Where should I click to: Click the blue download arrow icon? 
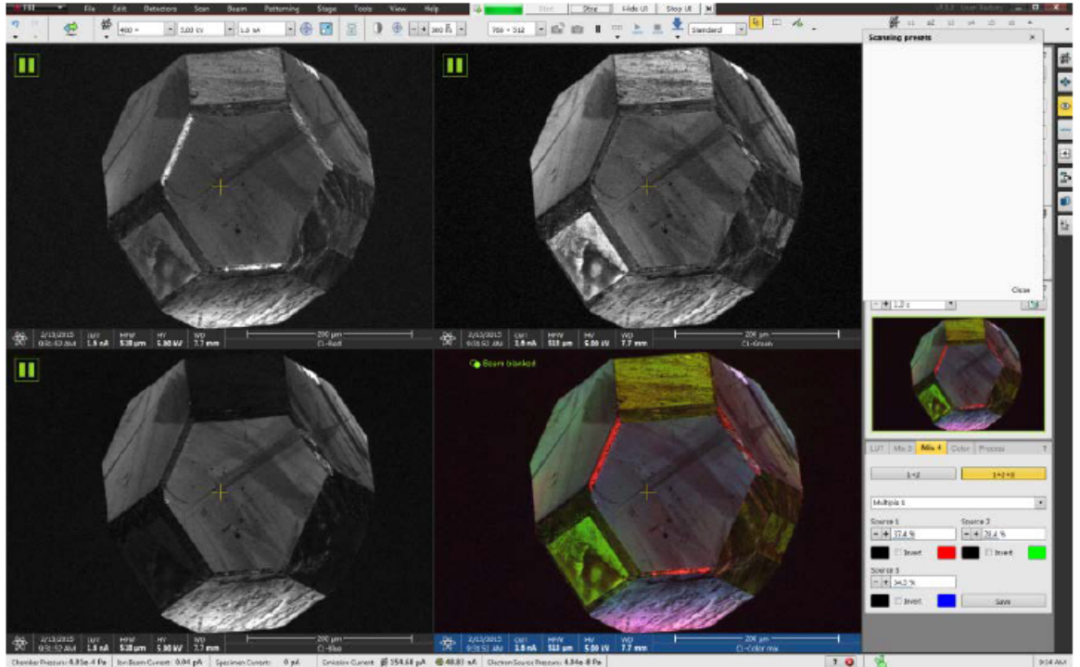click(677, 25)
